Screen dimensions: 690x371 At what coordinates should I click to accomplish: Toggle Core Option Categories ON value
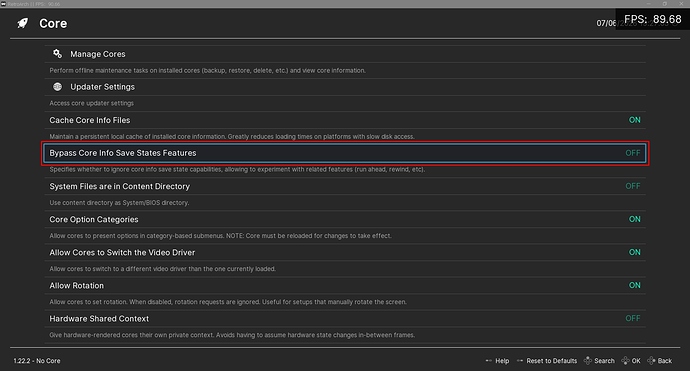pyautogui.click(x=635, y=219)
